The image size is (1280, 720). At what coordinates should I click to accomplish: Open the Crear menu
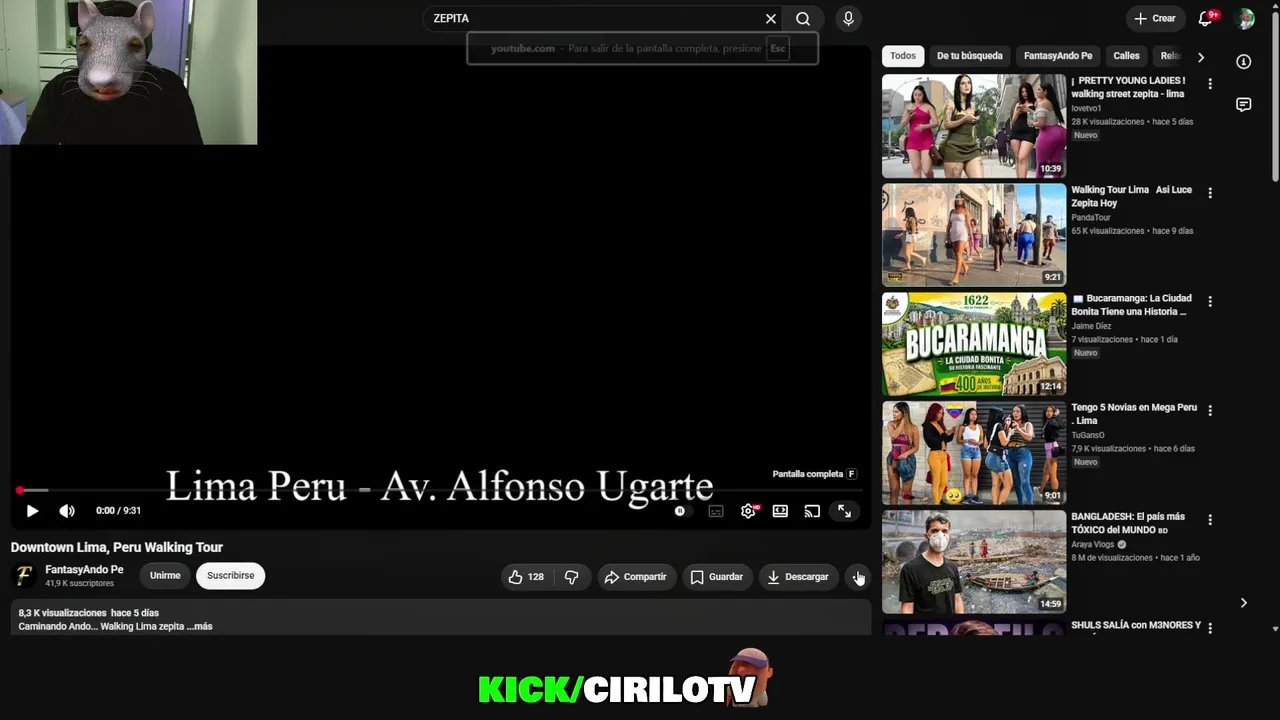(x=1154, y=19)
